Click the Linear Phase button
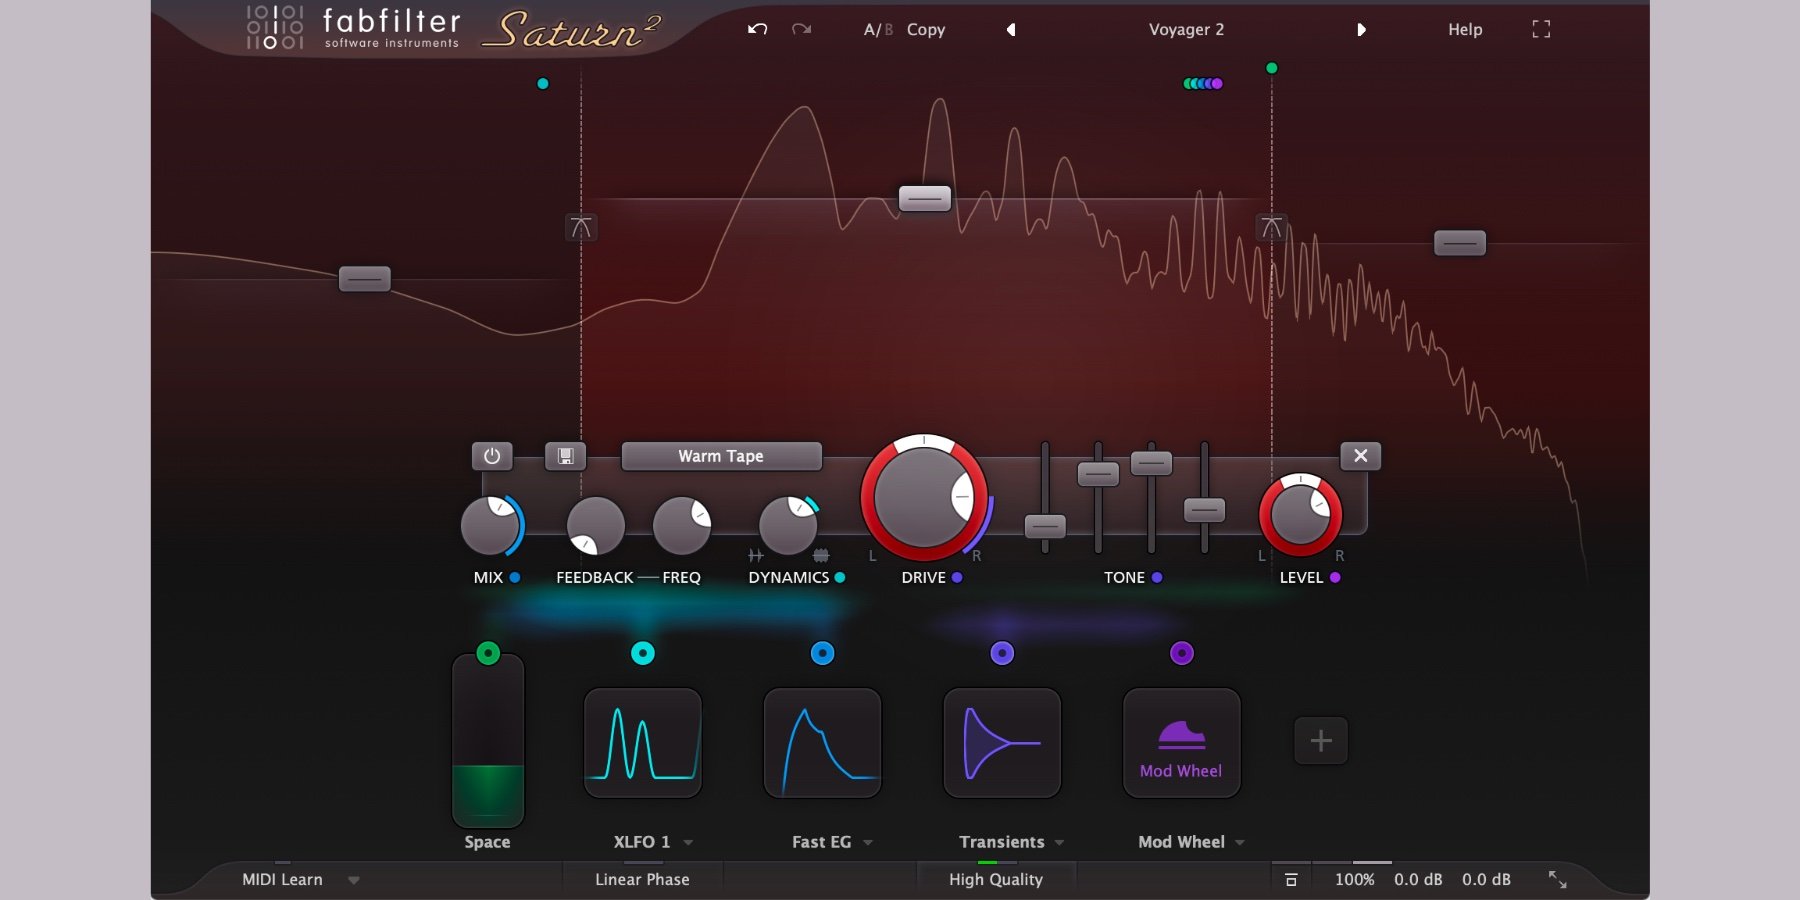Image resolution: width=1800 pixels, height=900 pixels. tap(642, 879)
